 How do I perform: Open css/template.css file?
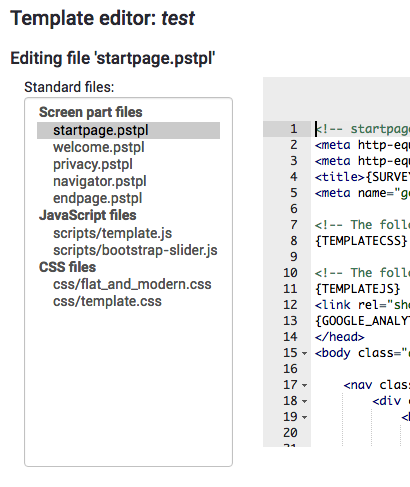(x=107, y=301)
